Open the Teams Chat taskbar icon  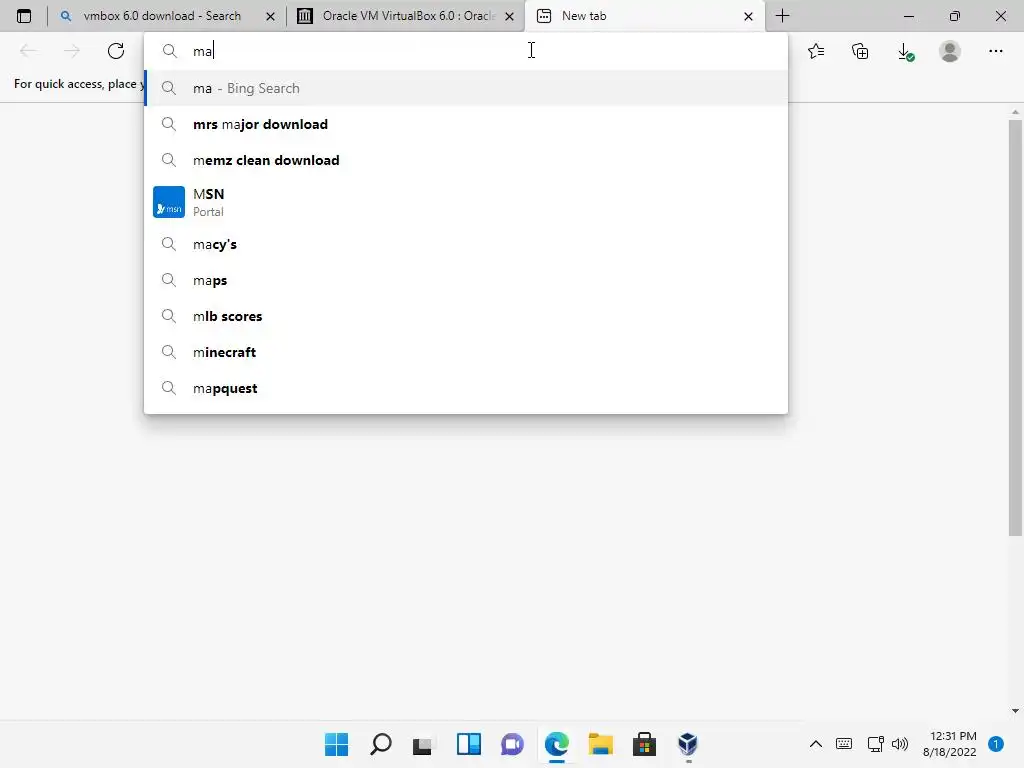pos(513,744)
